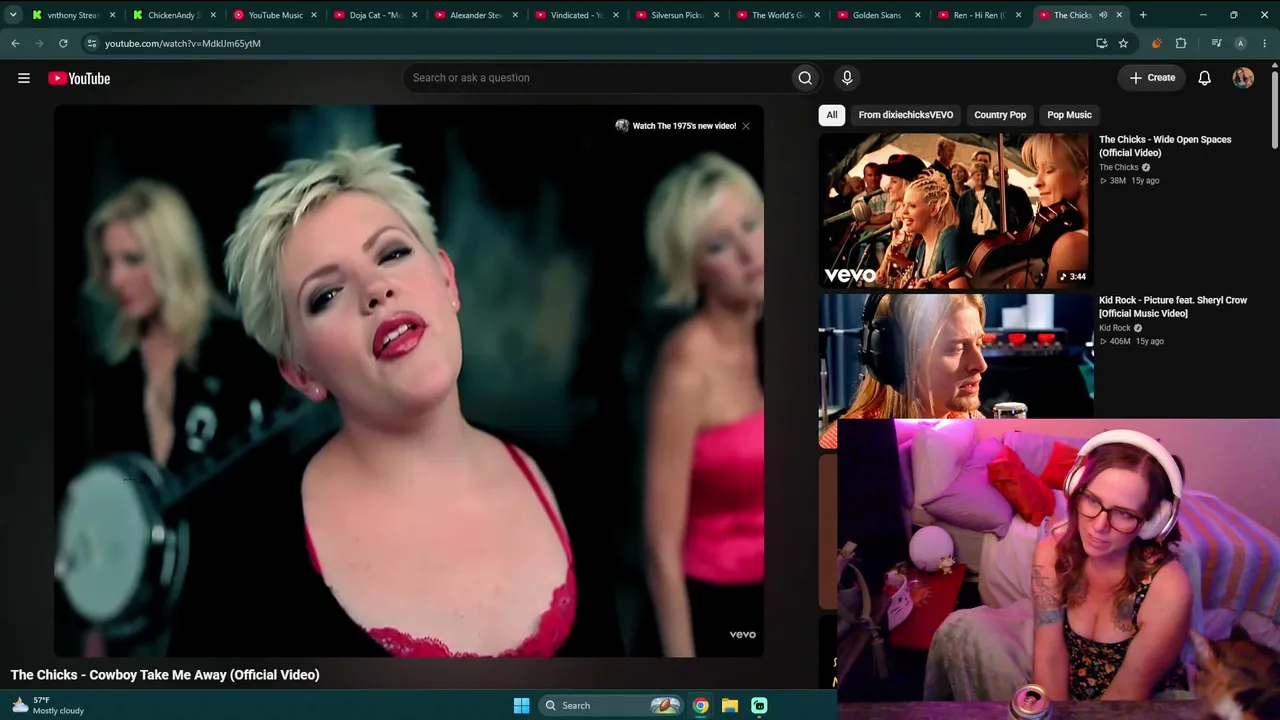Image resolution: width=1280 pixels, height=720 pixels.
Task: Focus the 'Search or ask a question' box
Action: 597,78
